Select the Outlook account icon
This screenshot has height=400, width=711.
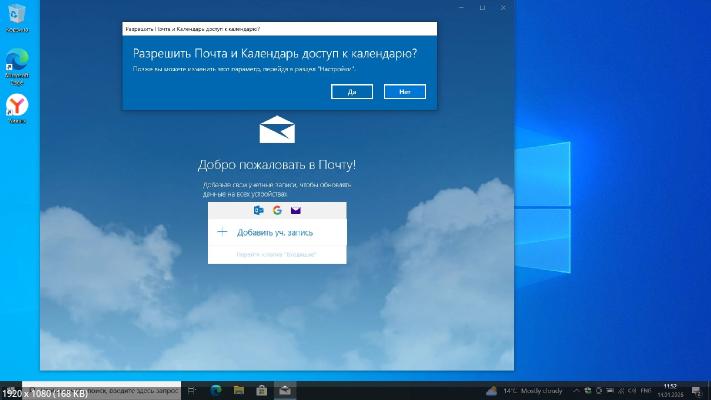click(x=259, y=211)
